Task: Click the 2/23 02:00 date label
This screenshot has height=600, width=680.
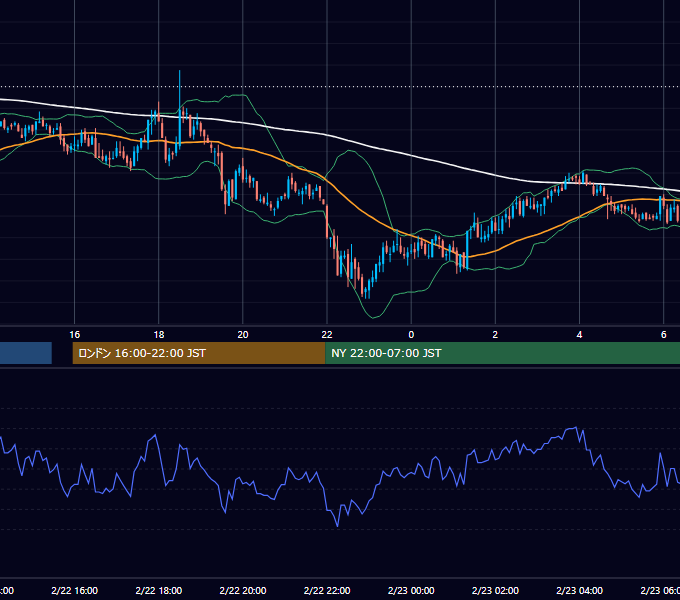Action: (495, 590)
